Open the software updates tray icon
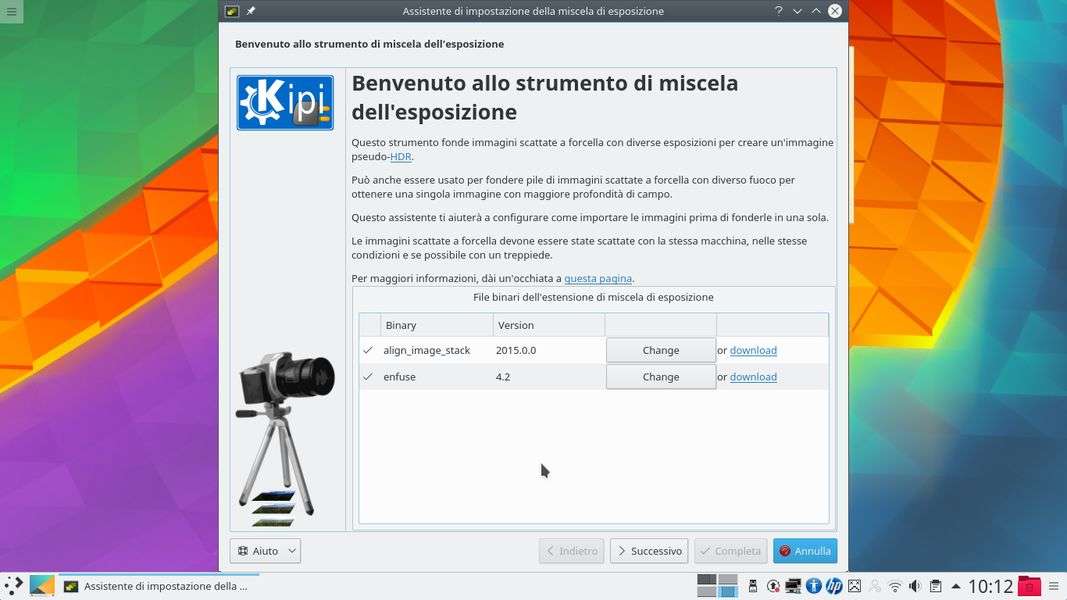 pyautogui.click(x=773, y=586)
